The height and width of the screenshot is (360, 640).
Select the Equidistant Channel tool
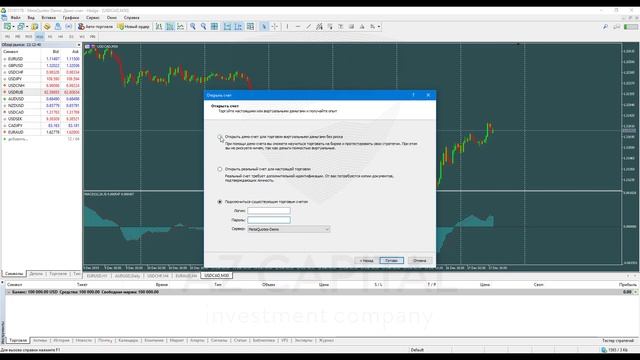point(319,27)
